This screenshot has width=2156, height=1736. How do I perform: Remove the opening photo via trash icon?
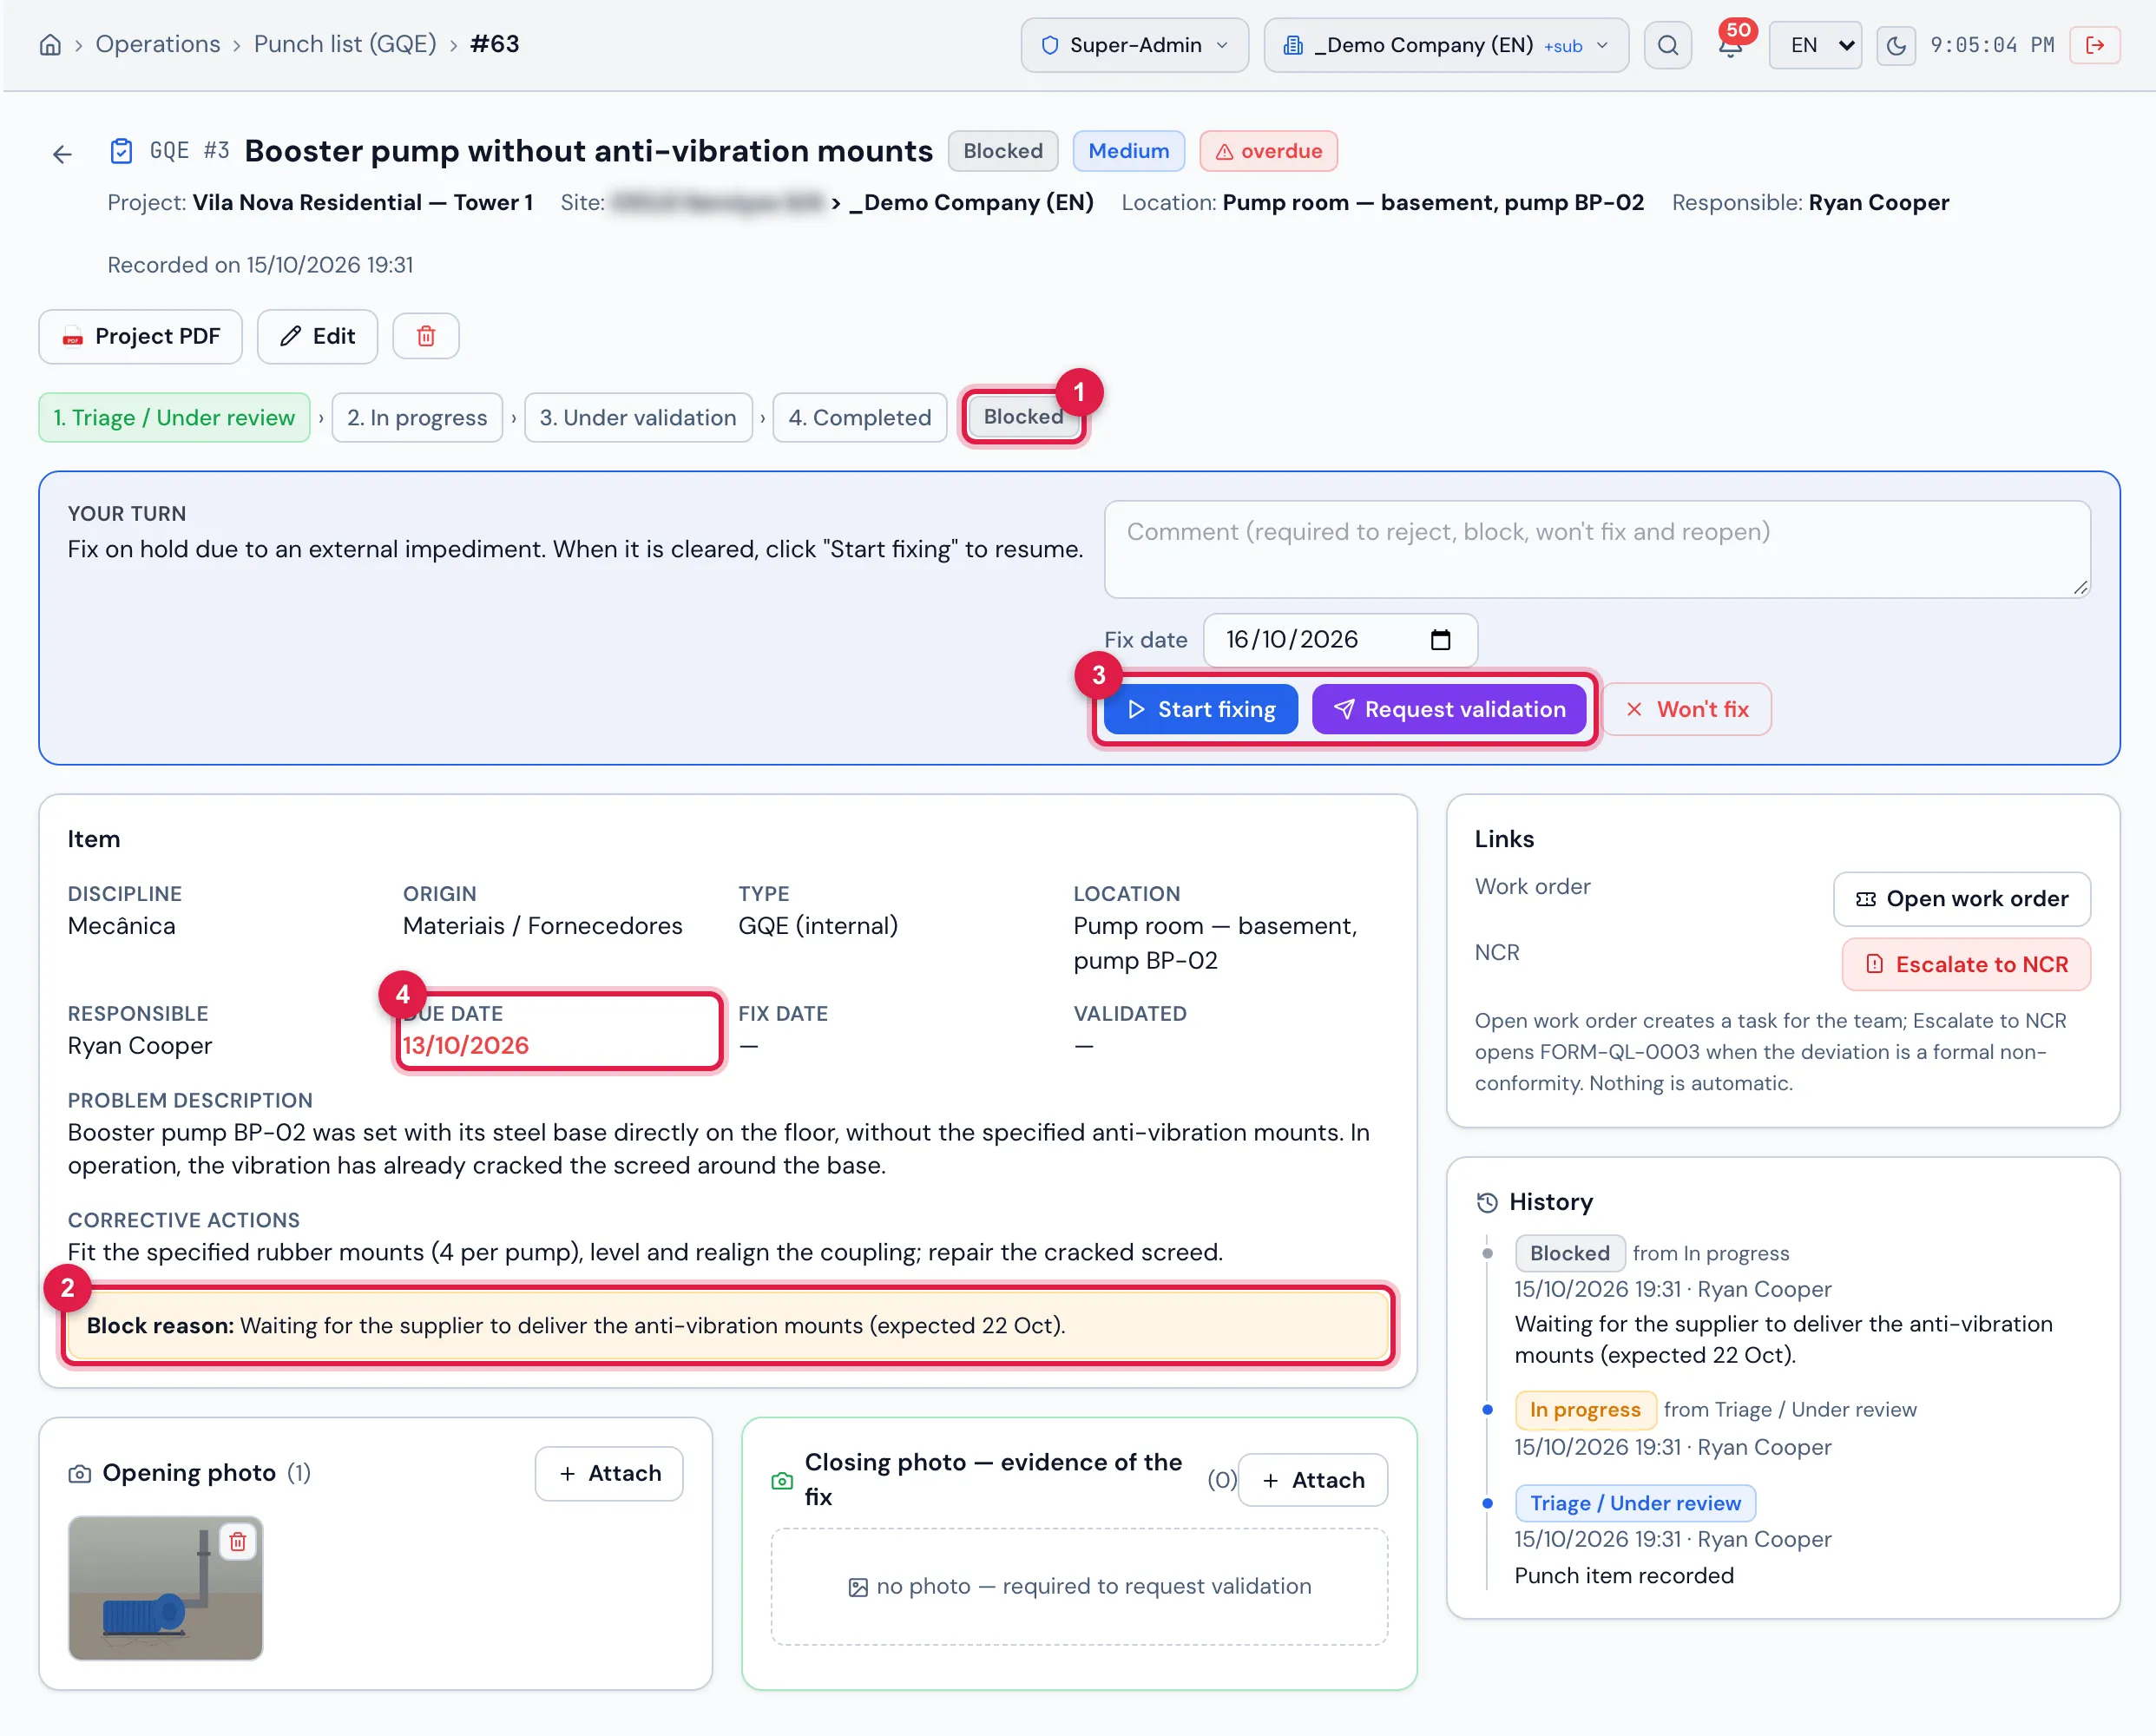point(237,1541)
